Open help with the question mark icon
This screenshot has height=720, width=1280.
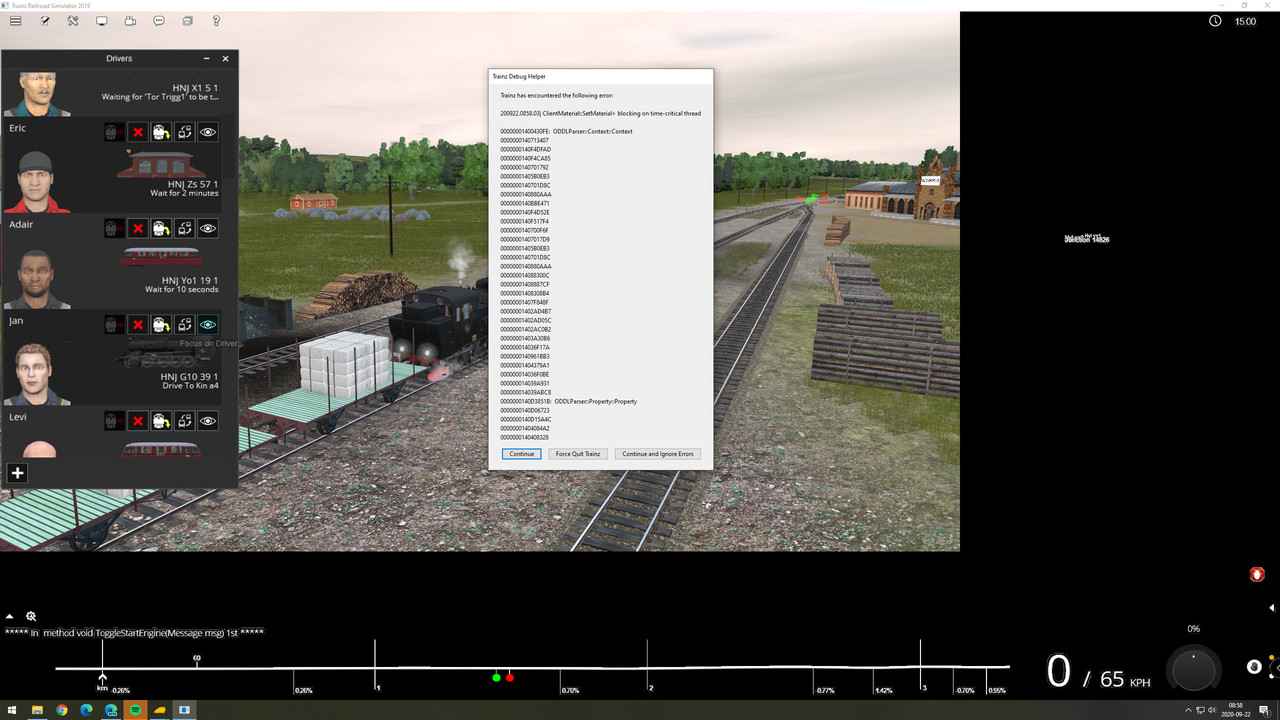pos(214,20)
